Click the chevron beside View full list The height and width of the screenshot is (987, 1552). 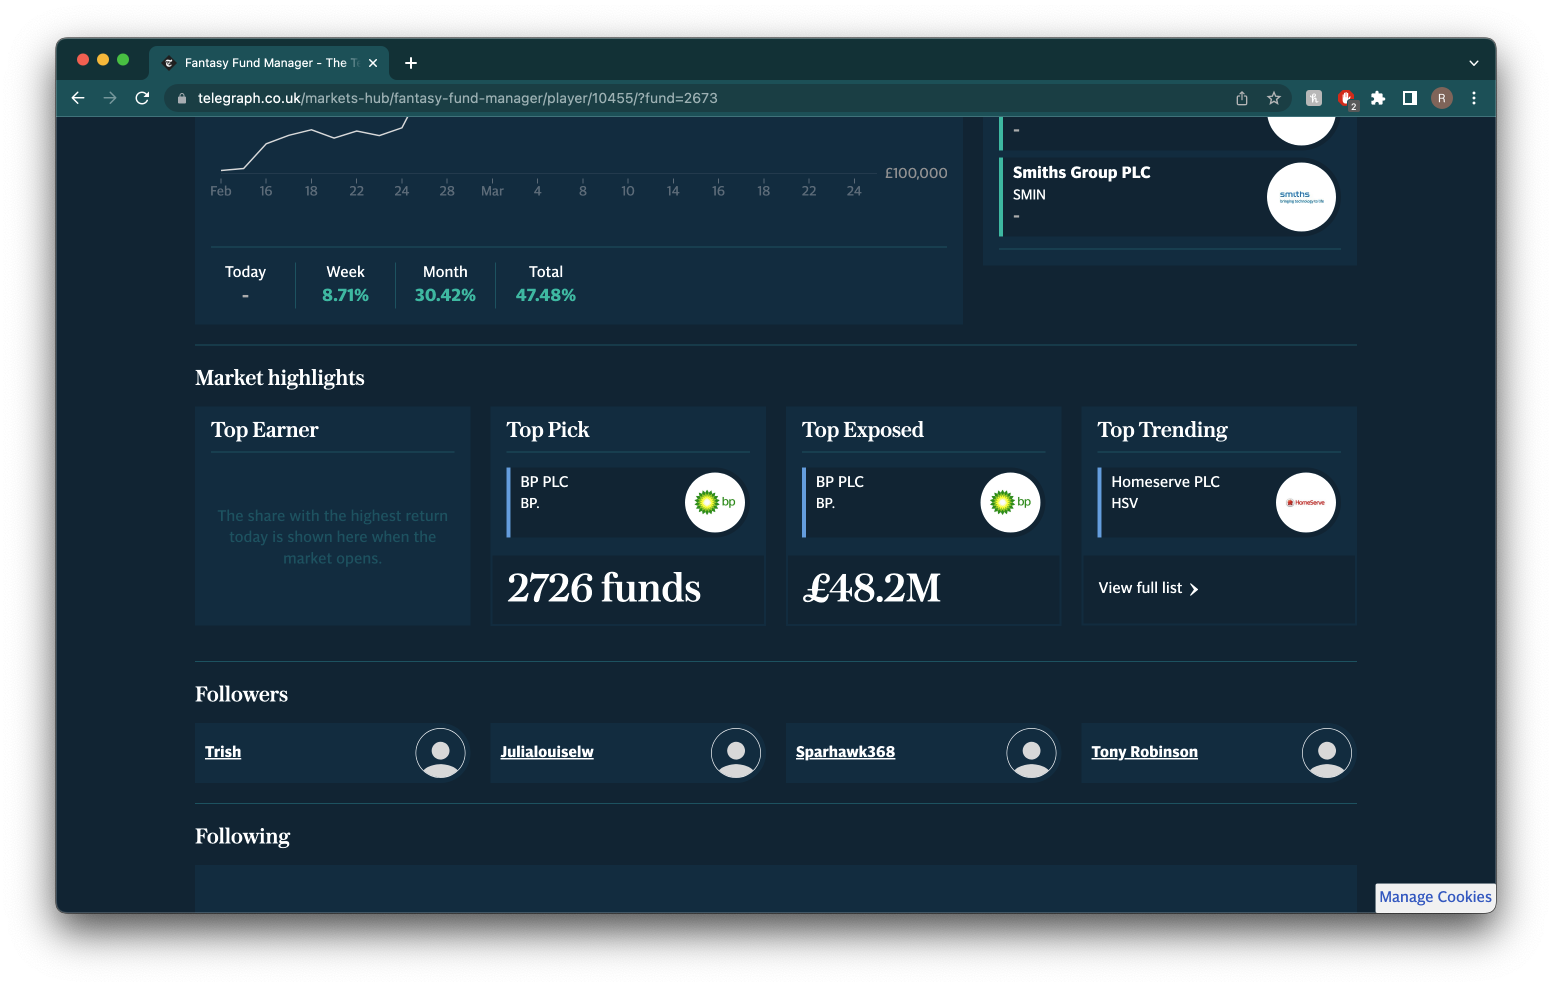pyautogui.click(x=1194, y=589)
